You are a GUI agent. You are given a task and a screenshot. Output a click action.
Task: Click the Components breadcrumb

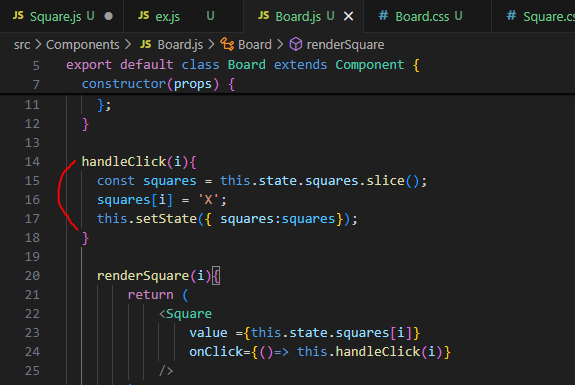tap(83, 45)
